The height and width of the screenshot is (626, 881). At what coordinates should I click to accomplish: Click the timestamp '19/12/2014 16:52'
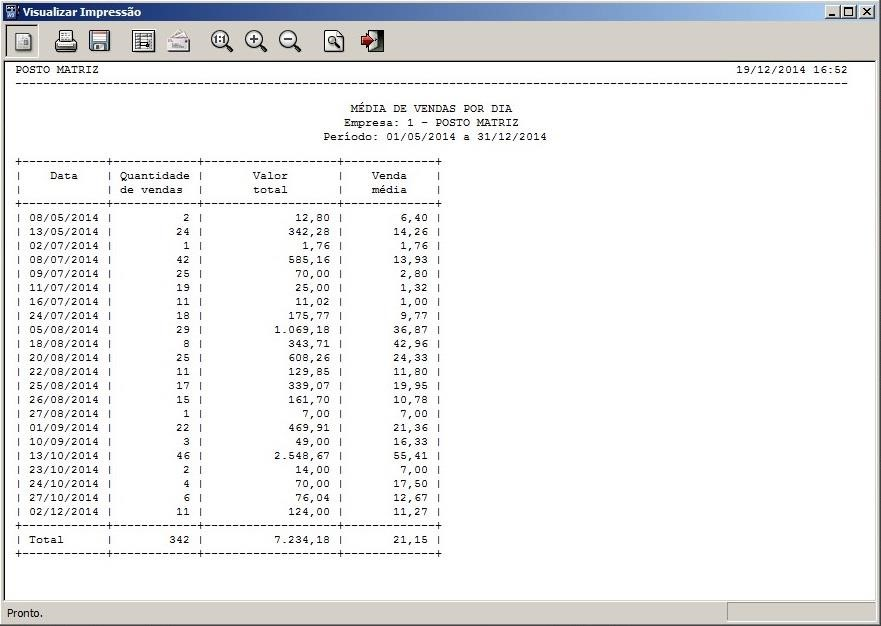click(792, 70)
